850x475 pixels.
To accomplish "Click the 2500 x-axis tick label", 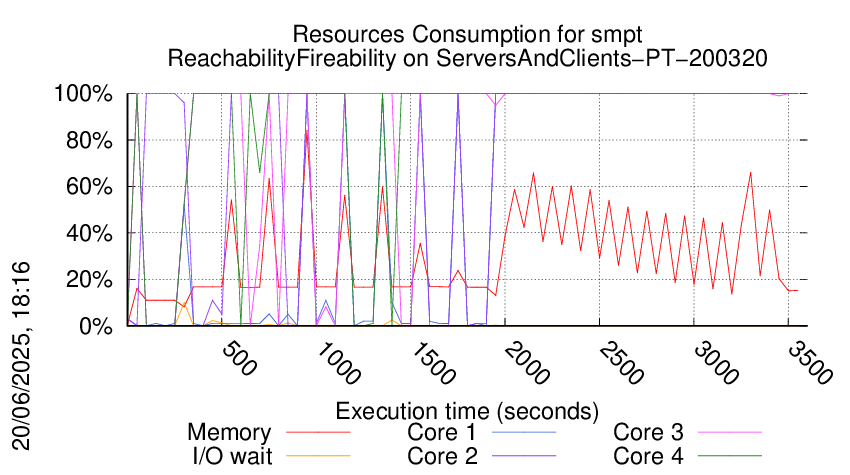I will coord(621,363).
